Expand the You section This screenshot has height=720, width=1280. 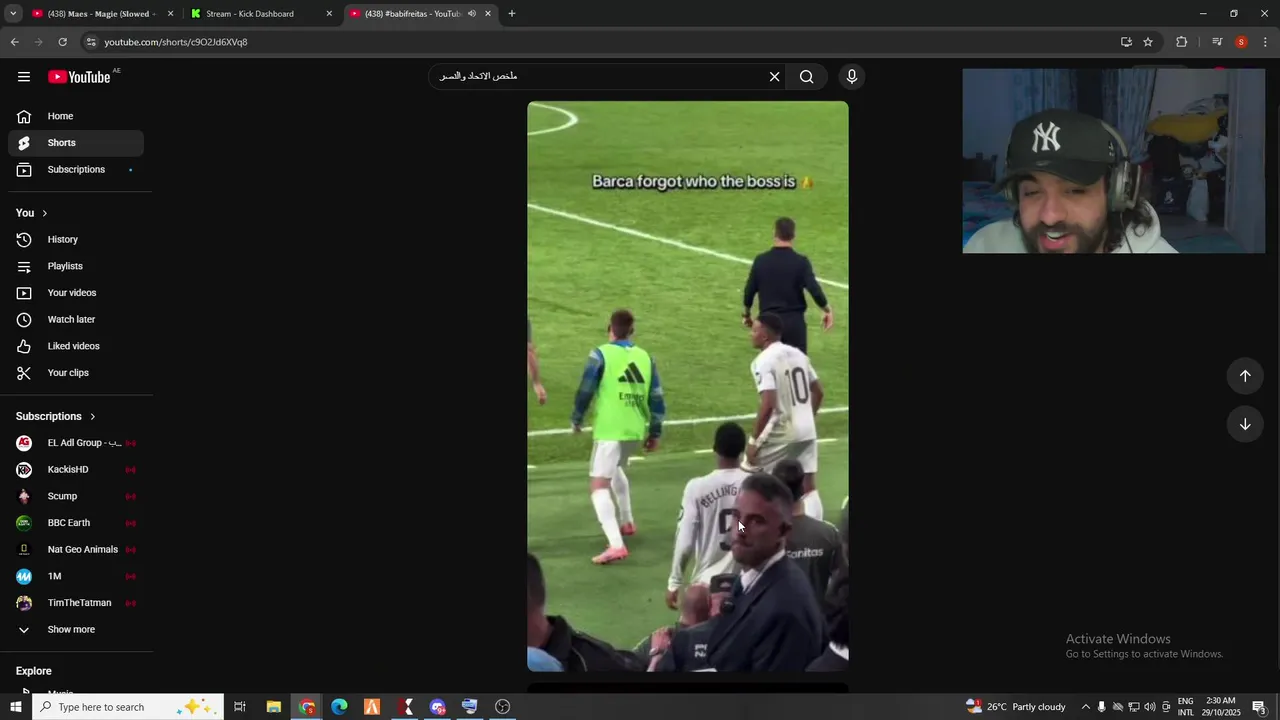[x=32, y=213]
